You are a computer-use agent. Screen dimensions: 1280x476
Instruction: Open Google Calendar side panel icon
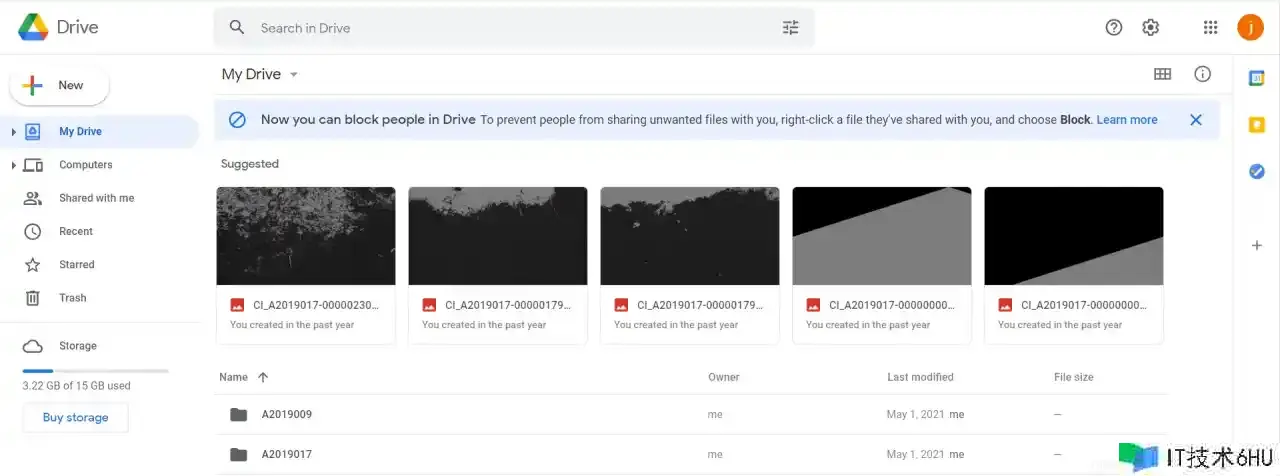[x=1257, y=79]
